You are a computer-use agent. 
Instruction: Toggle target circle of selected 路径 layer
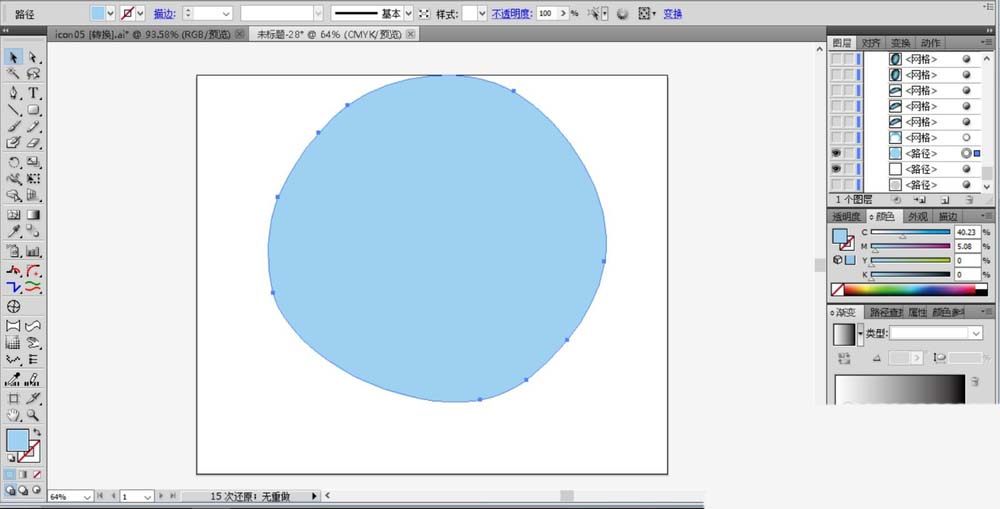tap(966, 153)
